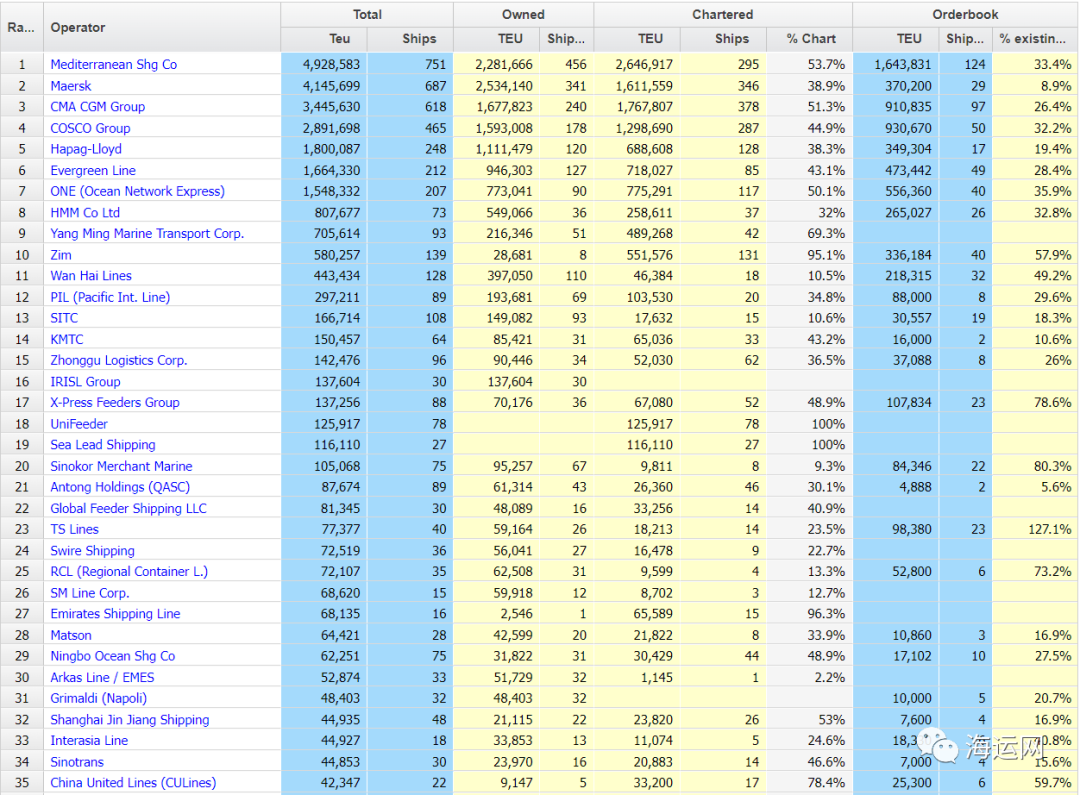The image size is (1080, 795).
Task: Open the Matson operator link
Action: 70,635
